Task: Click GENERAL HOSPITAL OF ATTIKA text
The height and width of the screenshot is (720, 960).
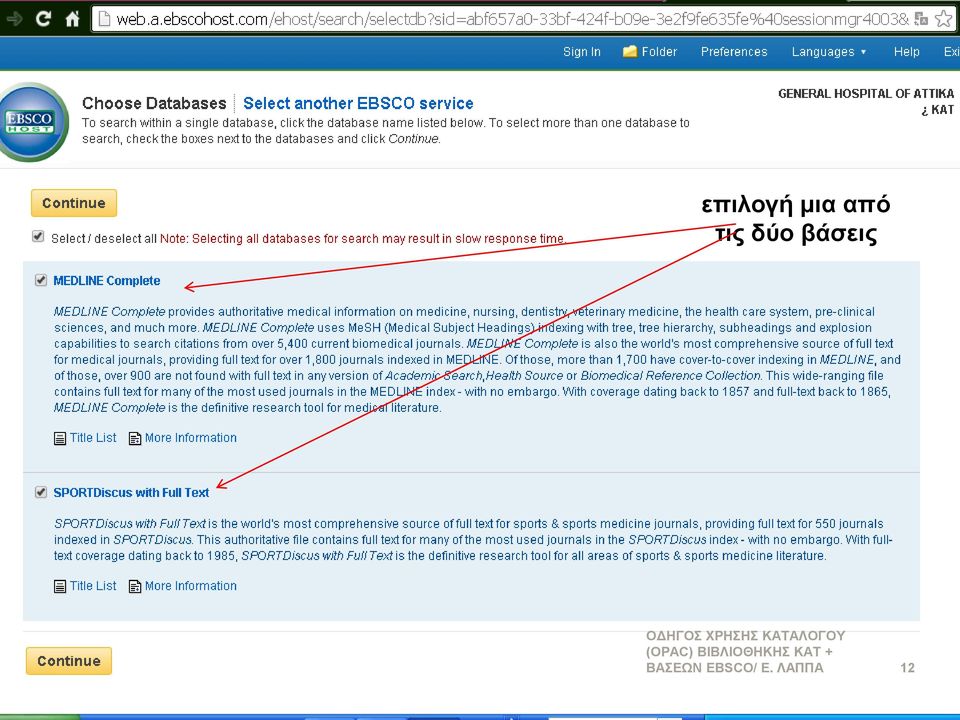Action: click(x=866, y=94)
